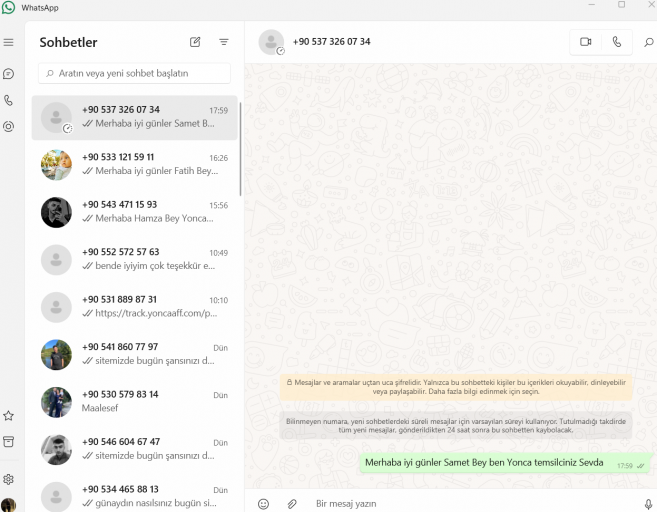The width and height of the screenshot is (657, 512).
Task: Click disappearing timer badge on header avatar
Action: [x=280, y=51]
